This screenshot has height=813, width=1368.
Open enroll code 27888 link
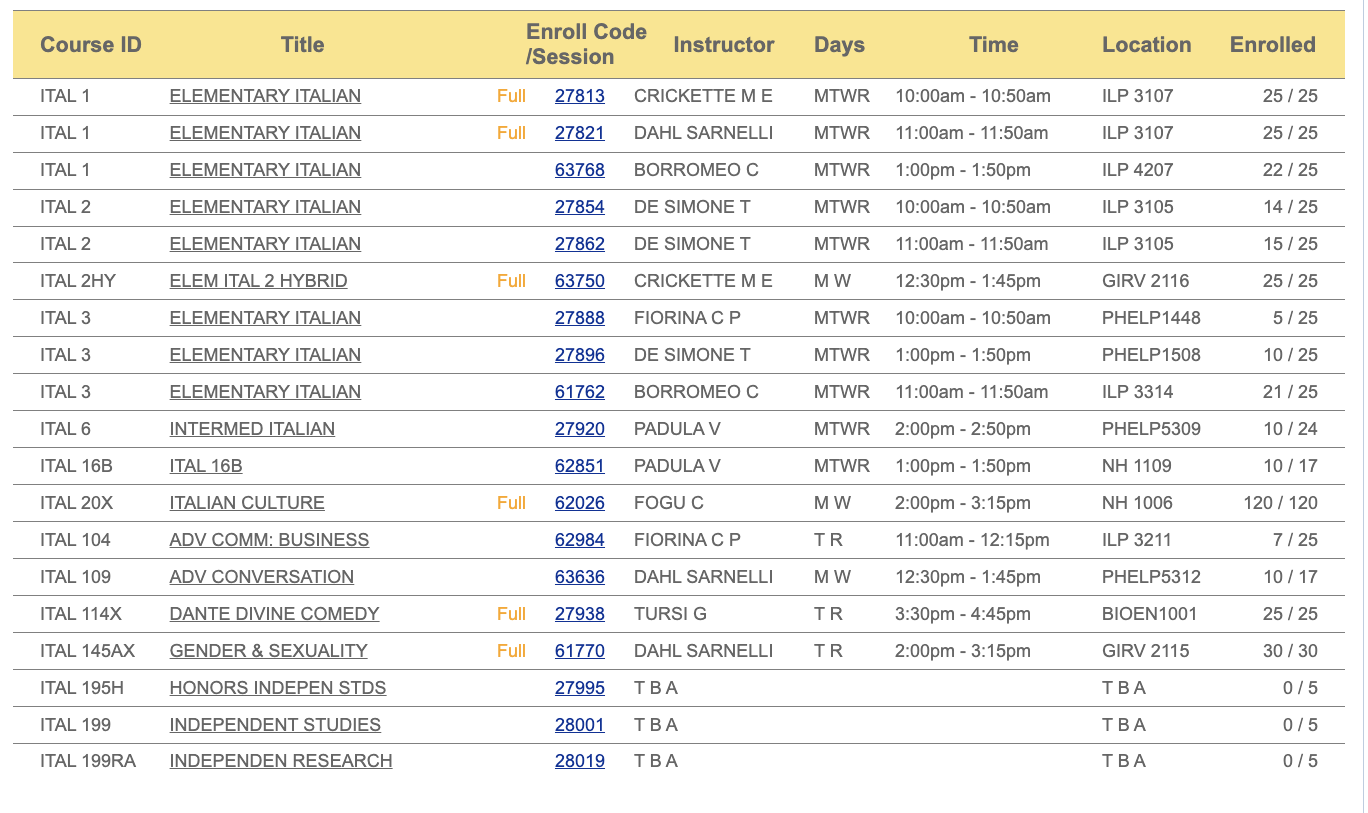[x=580, y=318]
